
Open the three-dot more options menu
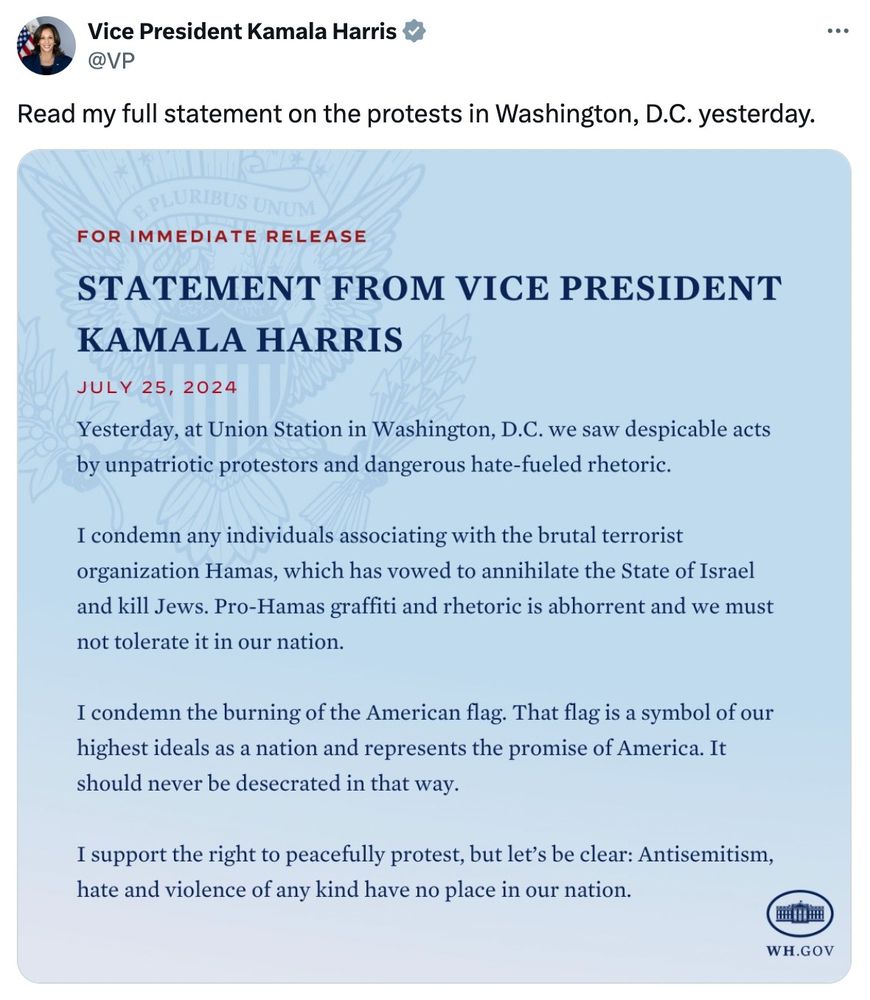coord(837,31)
